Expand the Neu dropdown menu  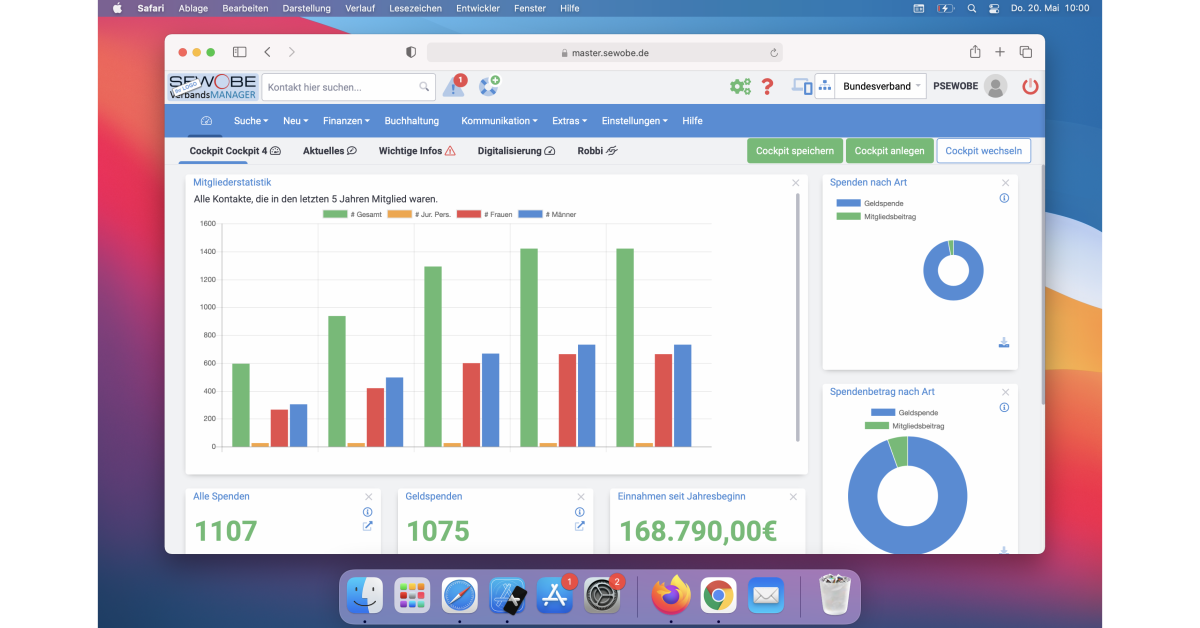297,121
